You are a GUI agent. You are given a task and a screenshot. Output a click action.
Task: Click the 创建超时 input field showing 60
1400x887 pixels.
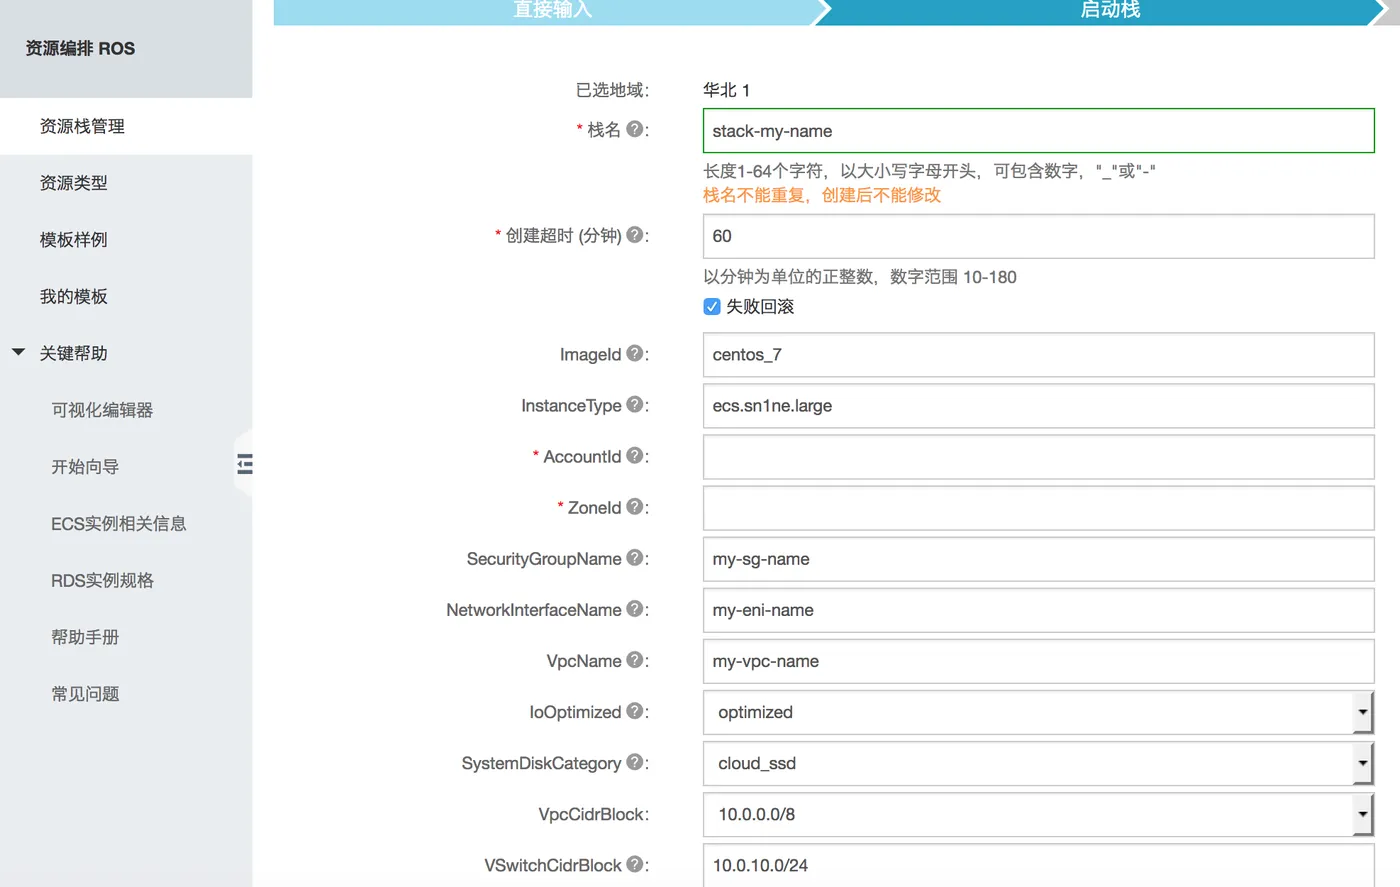coord(1038,236)
